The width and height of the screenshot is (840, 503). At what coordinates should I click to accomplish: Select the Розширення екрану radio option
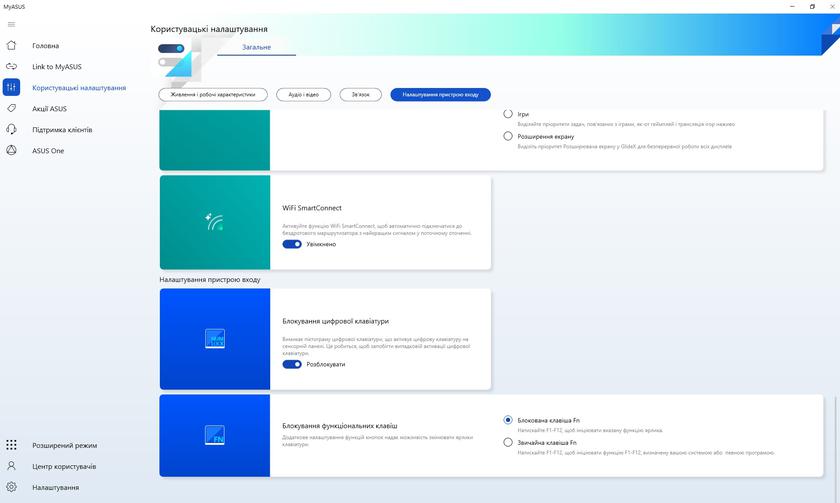coord(508,136)
